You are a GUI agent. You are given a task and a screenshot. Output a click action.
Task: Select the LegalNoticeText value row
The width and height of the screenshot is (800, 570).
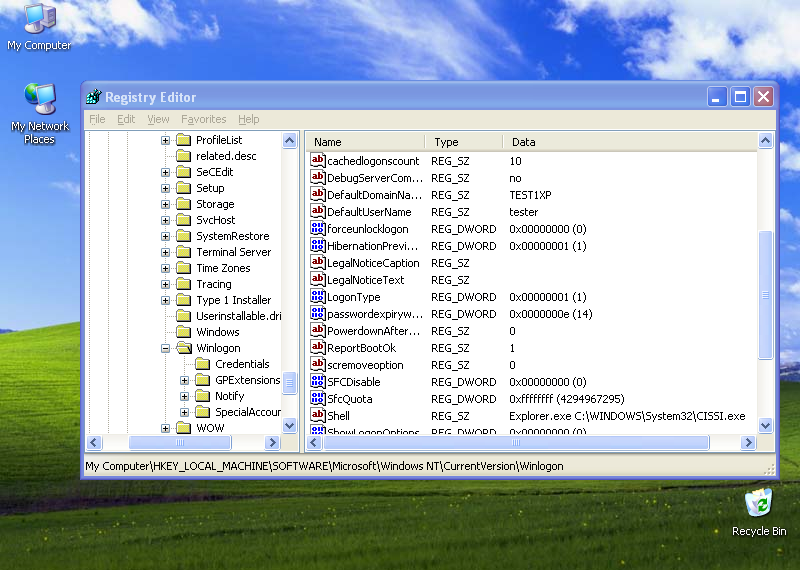(x=532, y=280)
